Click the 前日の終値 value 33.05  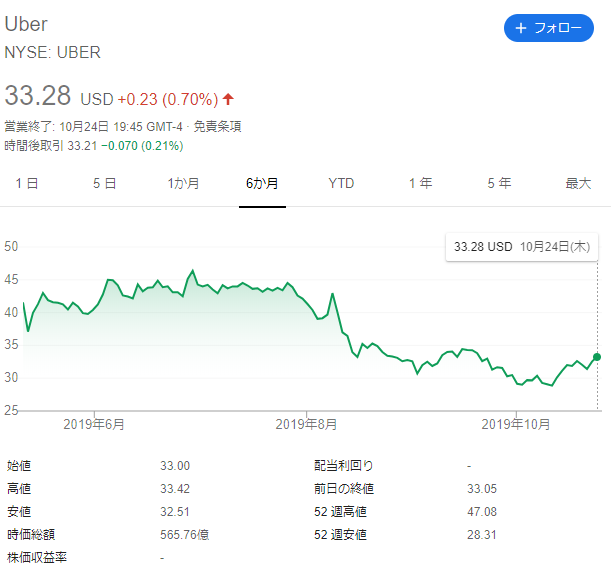[482, 489]
